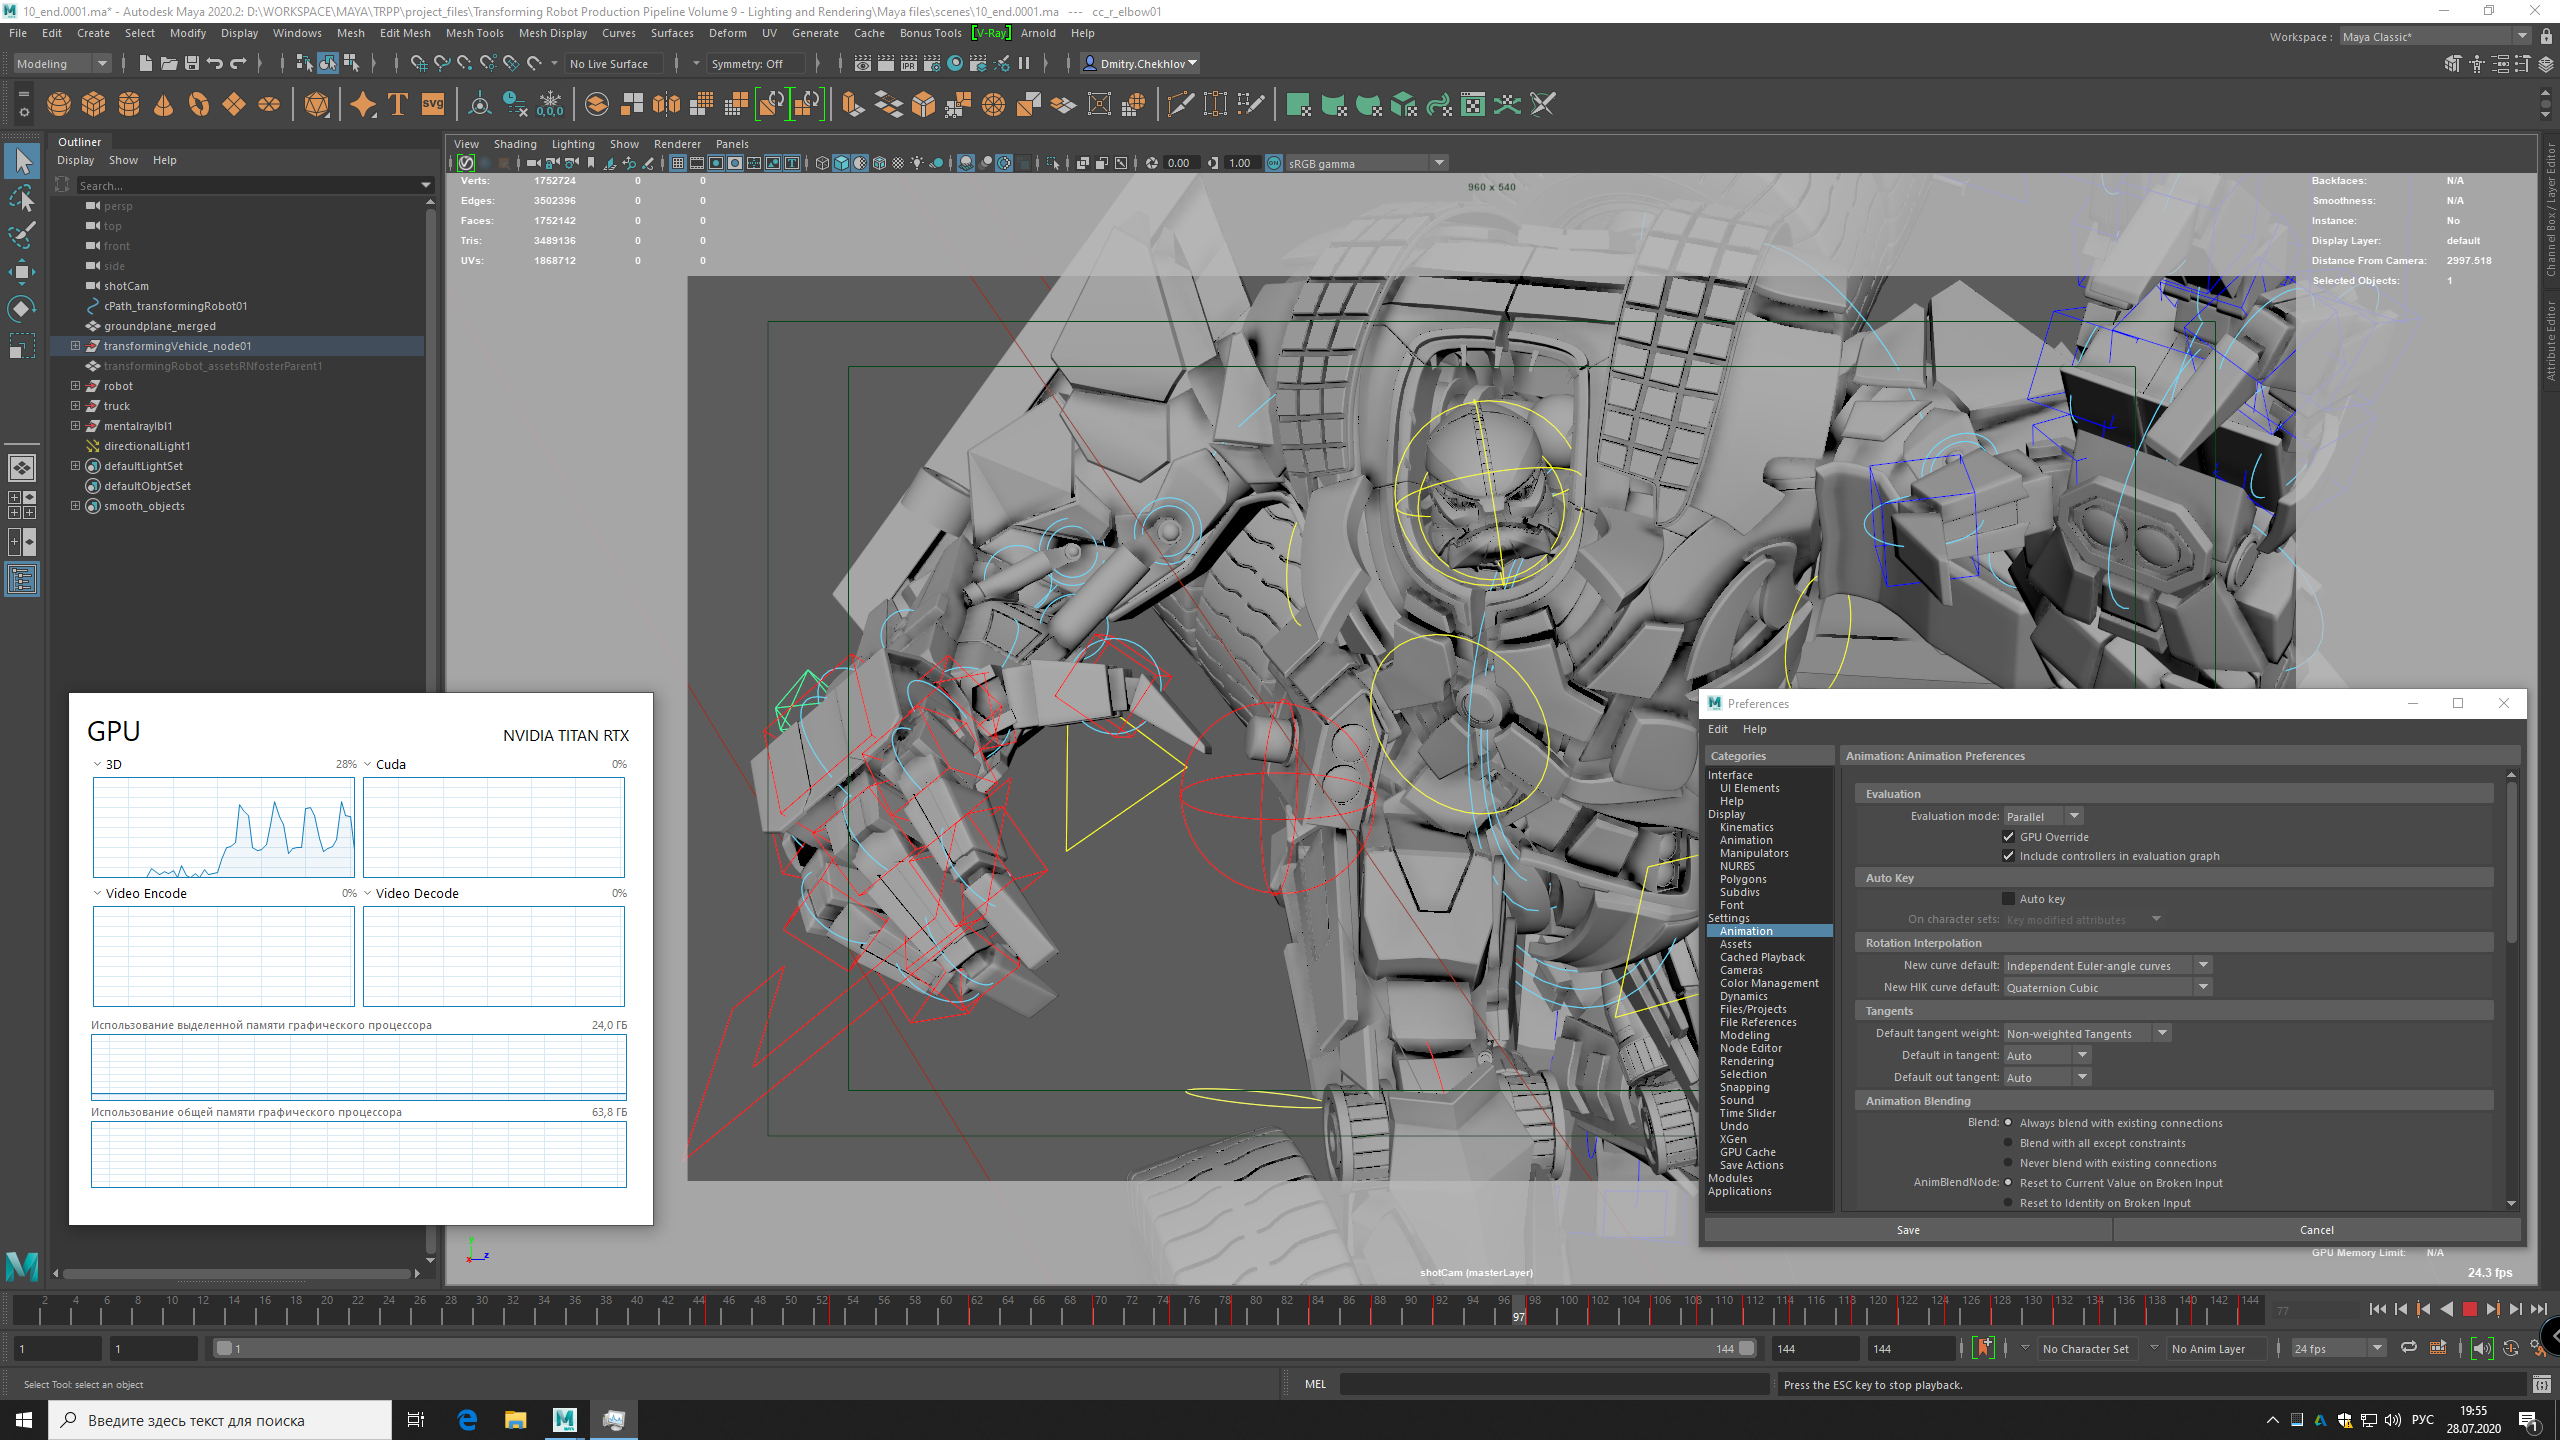
Task: Click the Render current frame icon
Action: [886, 63]
